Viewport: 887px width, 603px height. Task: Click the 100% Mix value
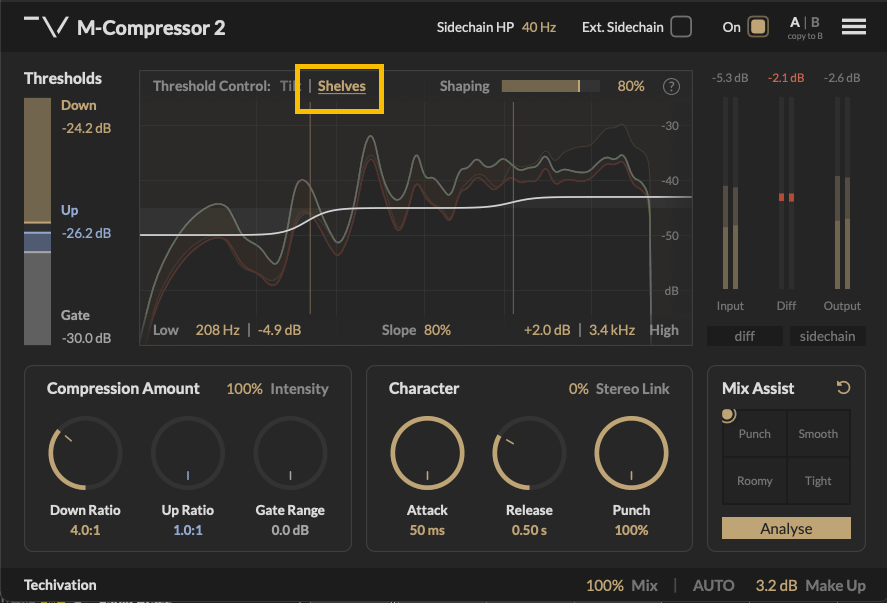(x=605, y=585)
